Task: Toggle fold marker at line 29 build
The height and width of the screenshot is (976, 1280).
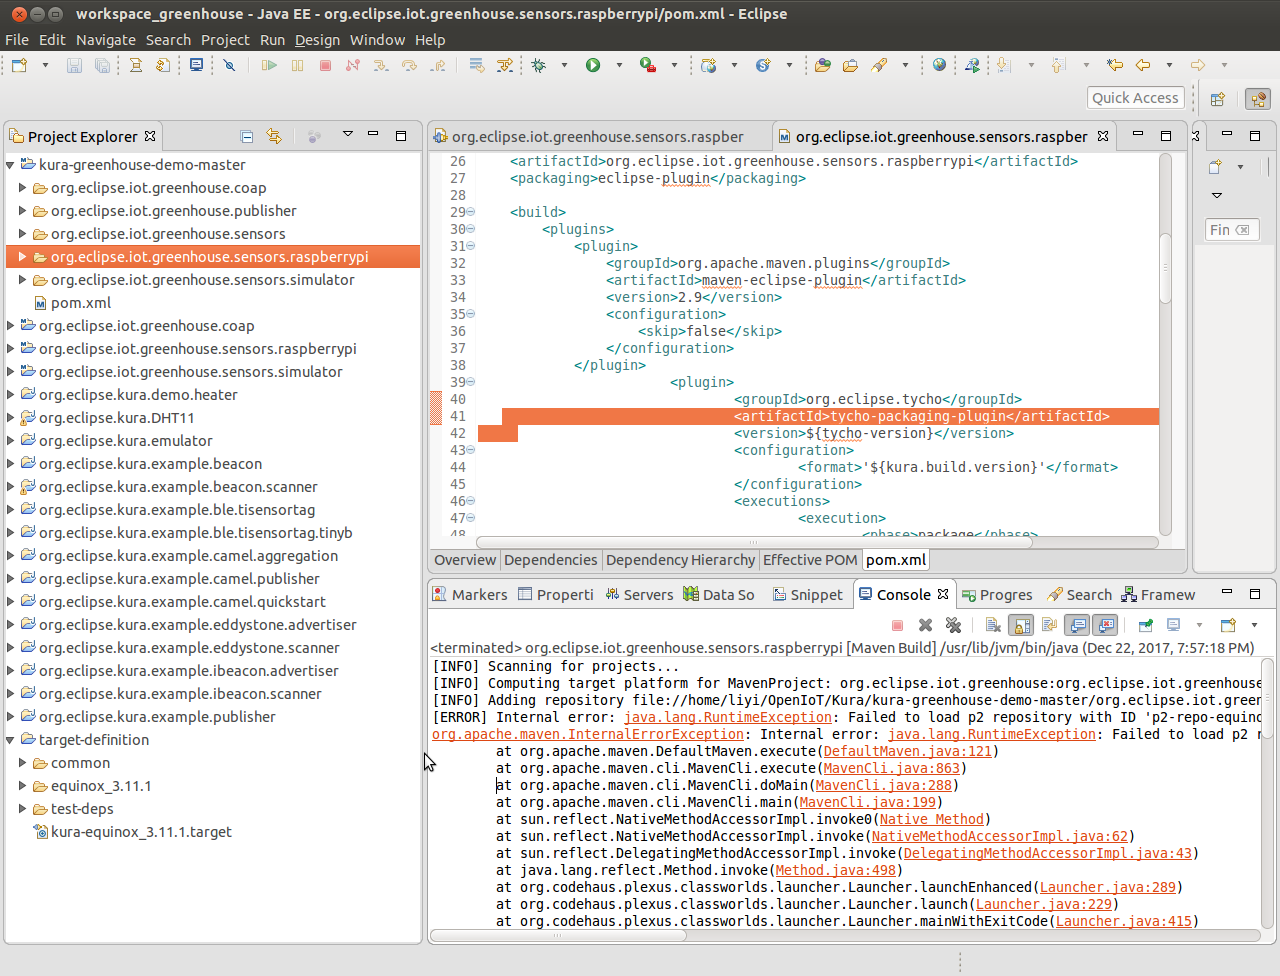Action: click(471, 212)
